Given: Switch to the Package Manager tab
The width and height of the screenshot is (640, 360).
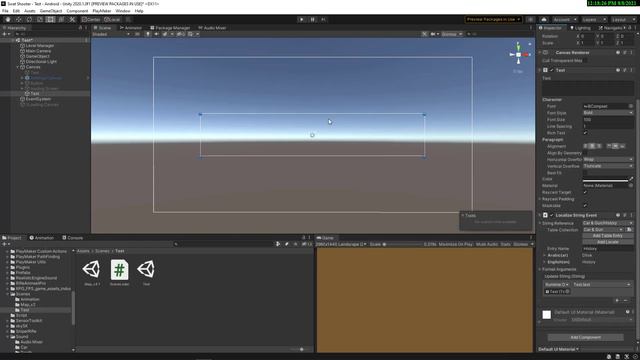Looking at the screenshot, I should pyautogui.click(x=170, y=28).
